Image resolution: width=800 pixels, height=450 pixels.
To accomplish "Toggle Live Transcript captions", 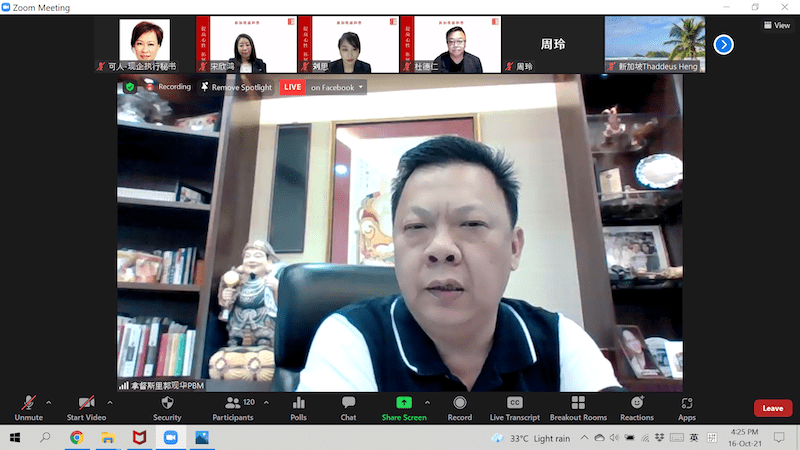I will click(x=515, y=408).
